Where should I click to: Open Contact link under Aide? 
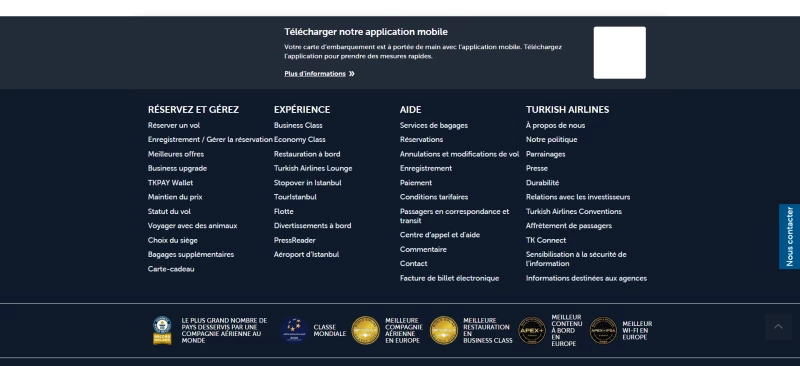(x=414, y=263)
